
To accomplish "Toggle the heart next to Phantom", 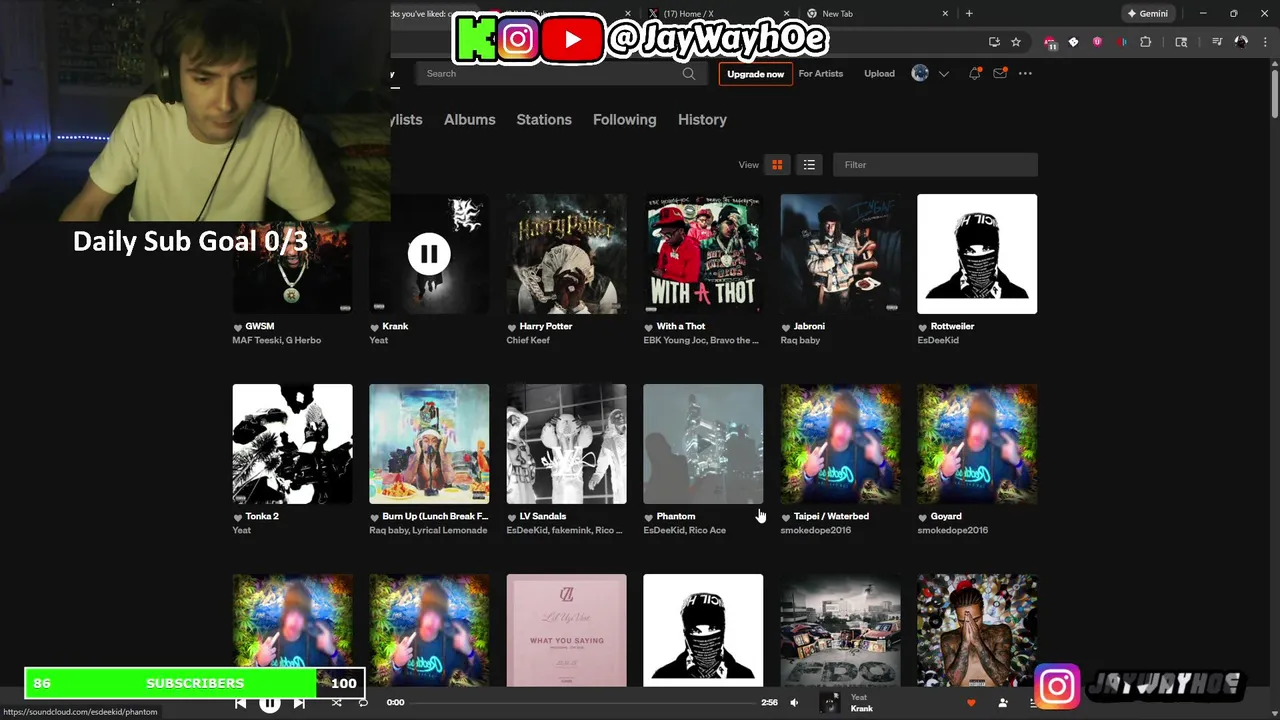I will [649, 517].
